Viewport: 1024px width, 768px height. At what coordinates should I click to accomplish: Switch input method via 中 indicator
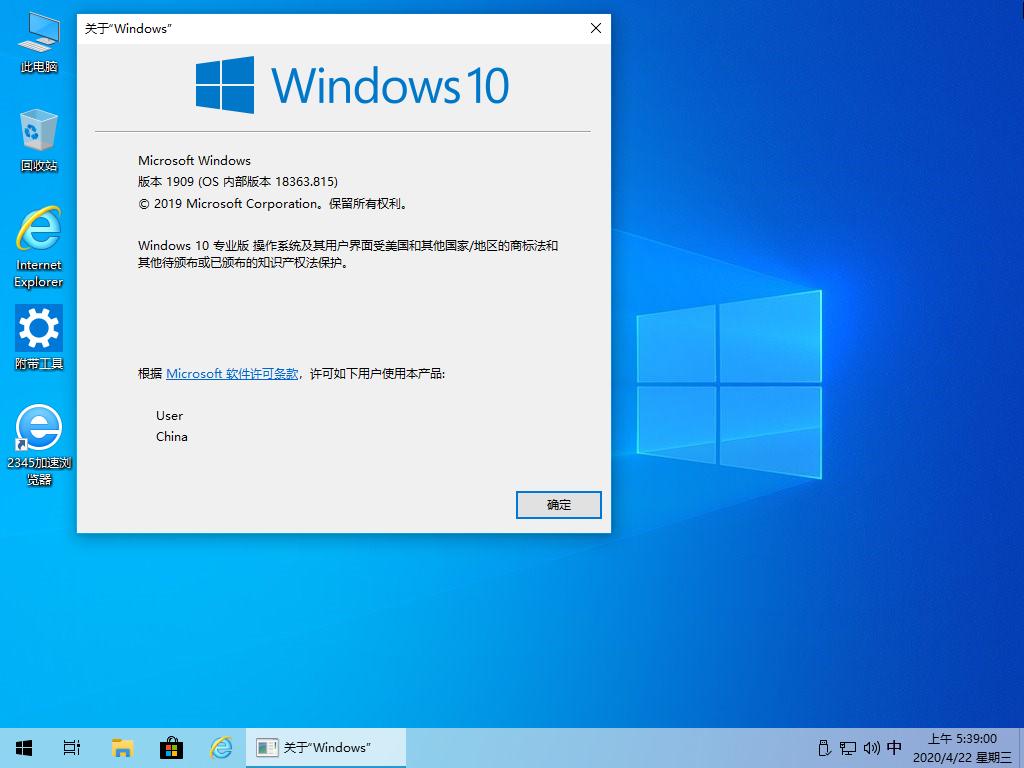[894, 748]
